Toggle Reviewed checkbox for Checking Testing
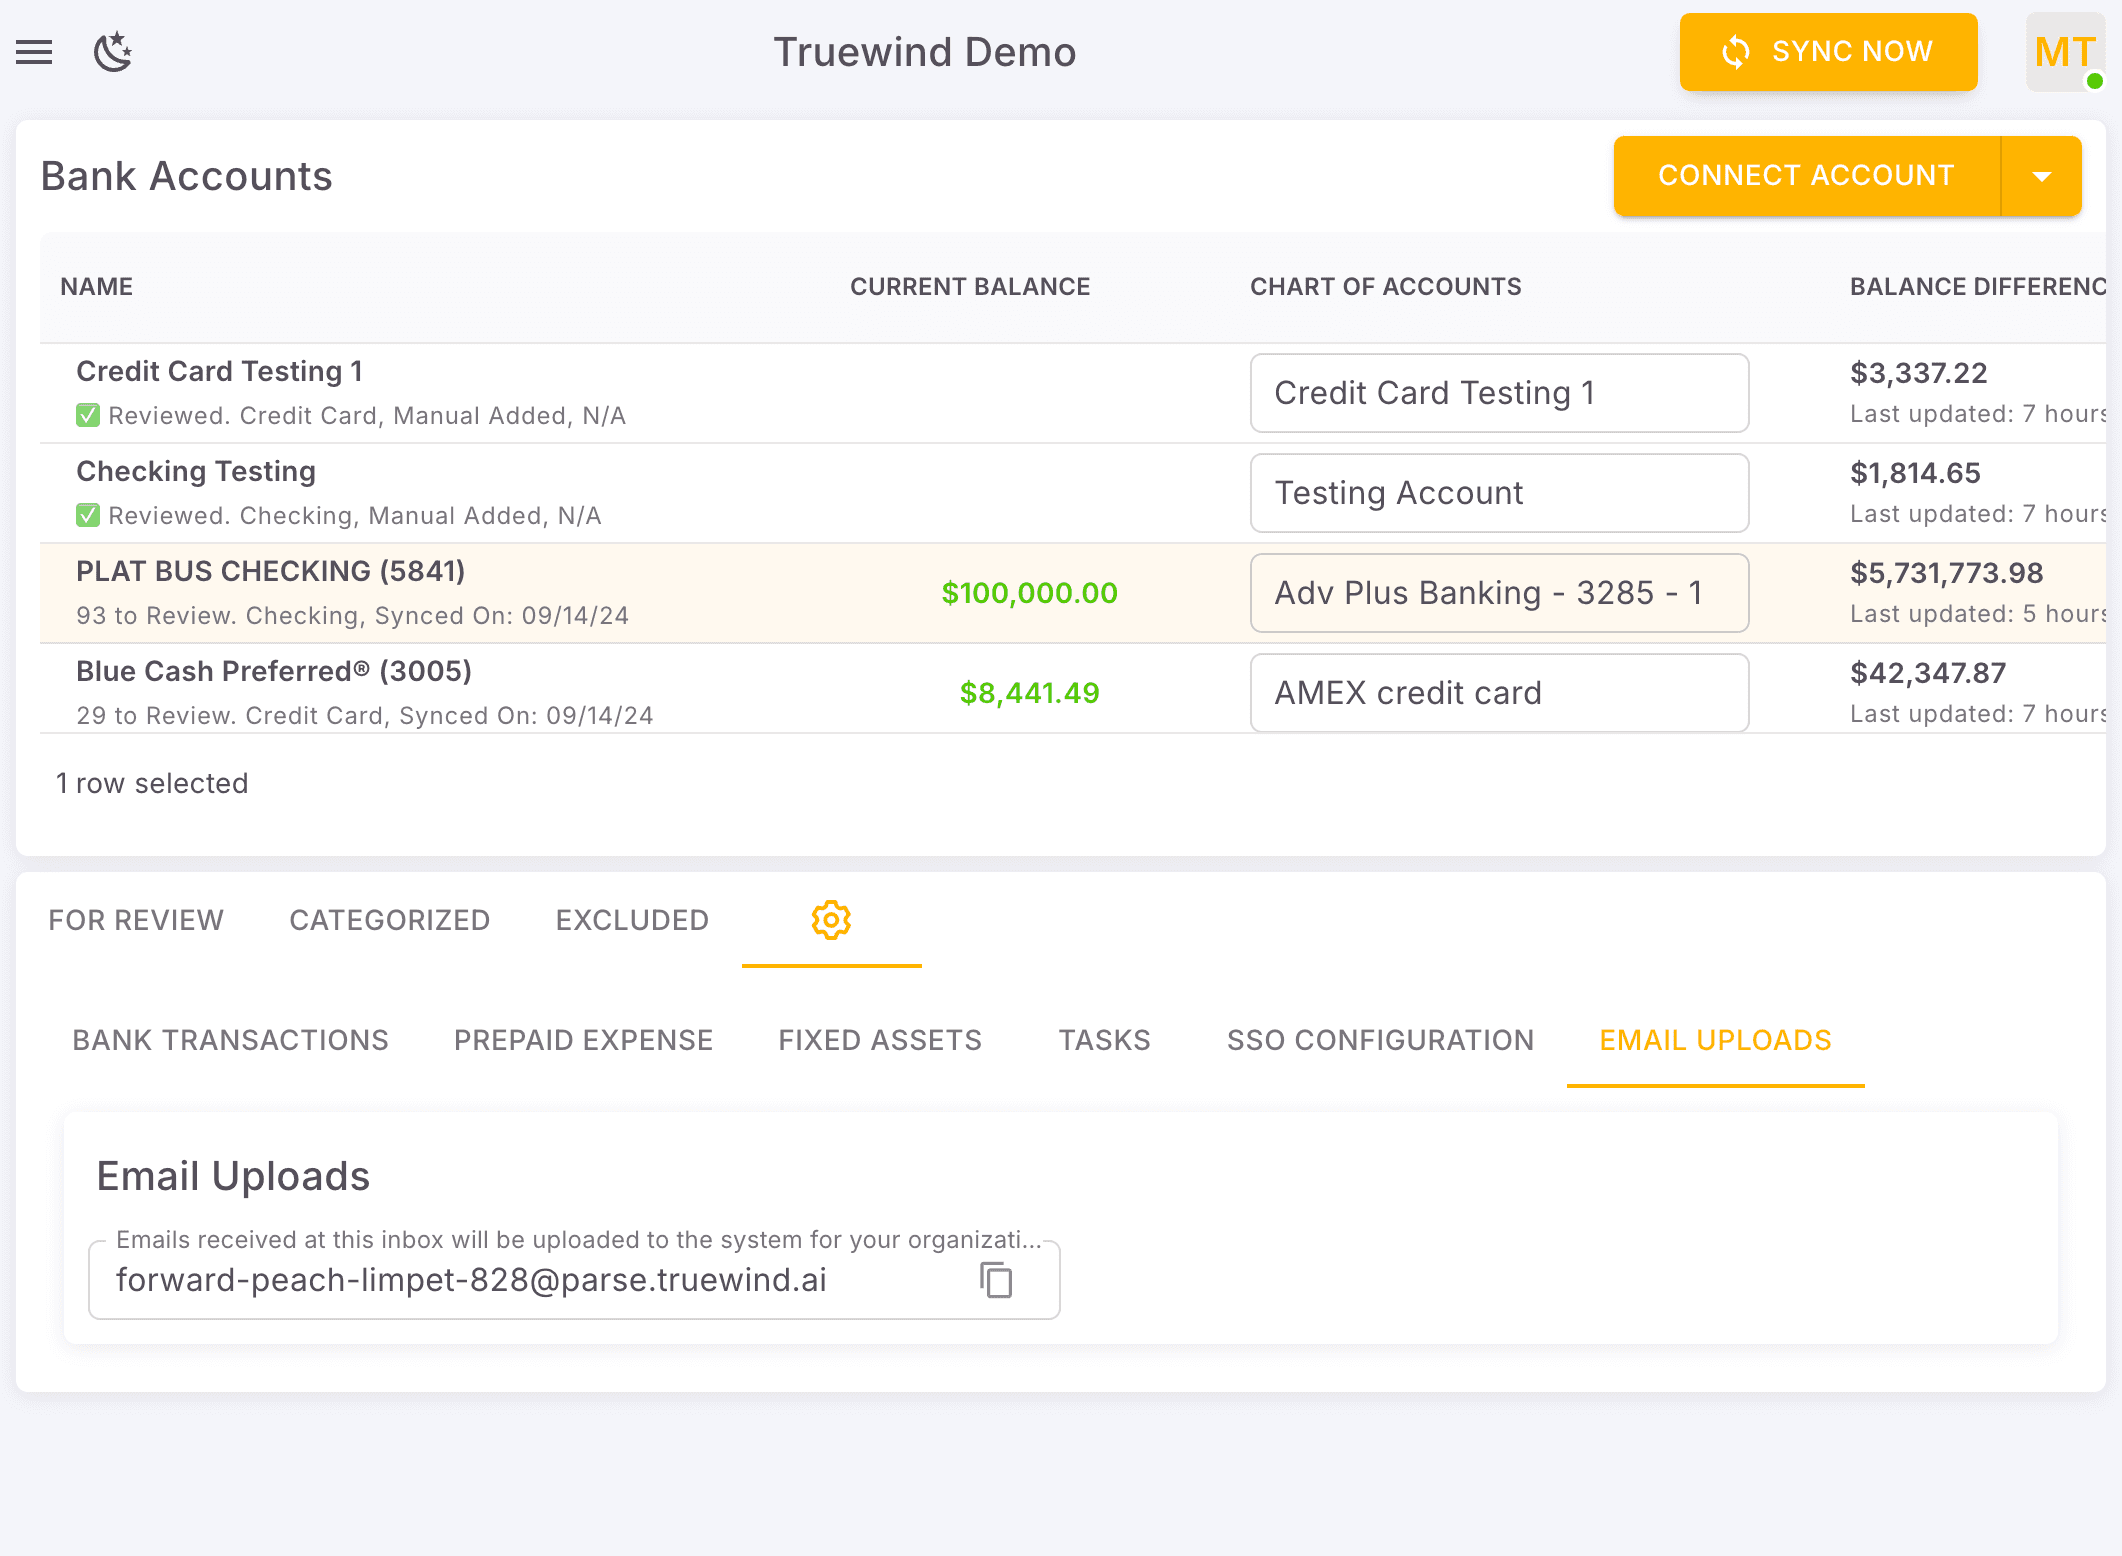Image resolution: width=2122 pixels, height=1556 pixels. pos(88,515)
